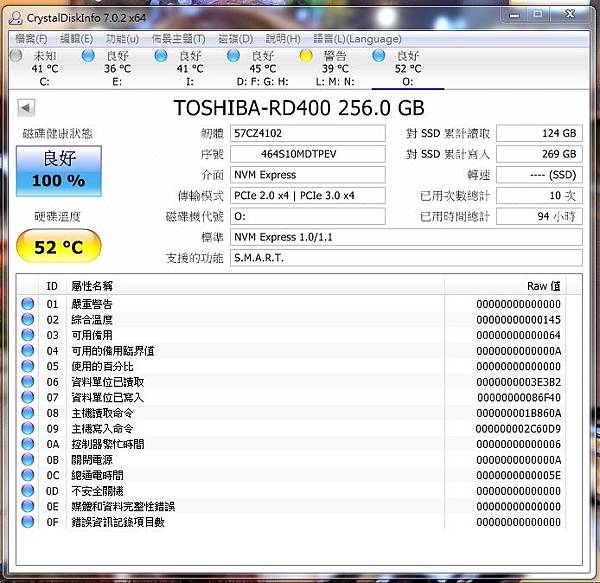Click the drive letter field O:

(x=308, y=216)
